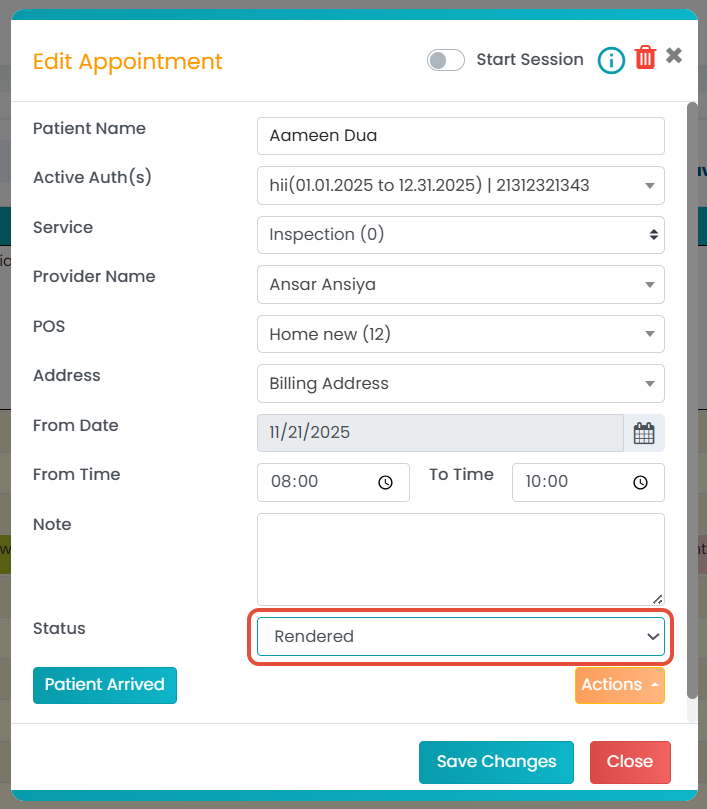This screenshot has width=707, height=809.
Task: Click the appointment info icon
Action: coord(611,61)
